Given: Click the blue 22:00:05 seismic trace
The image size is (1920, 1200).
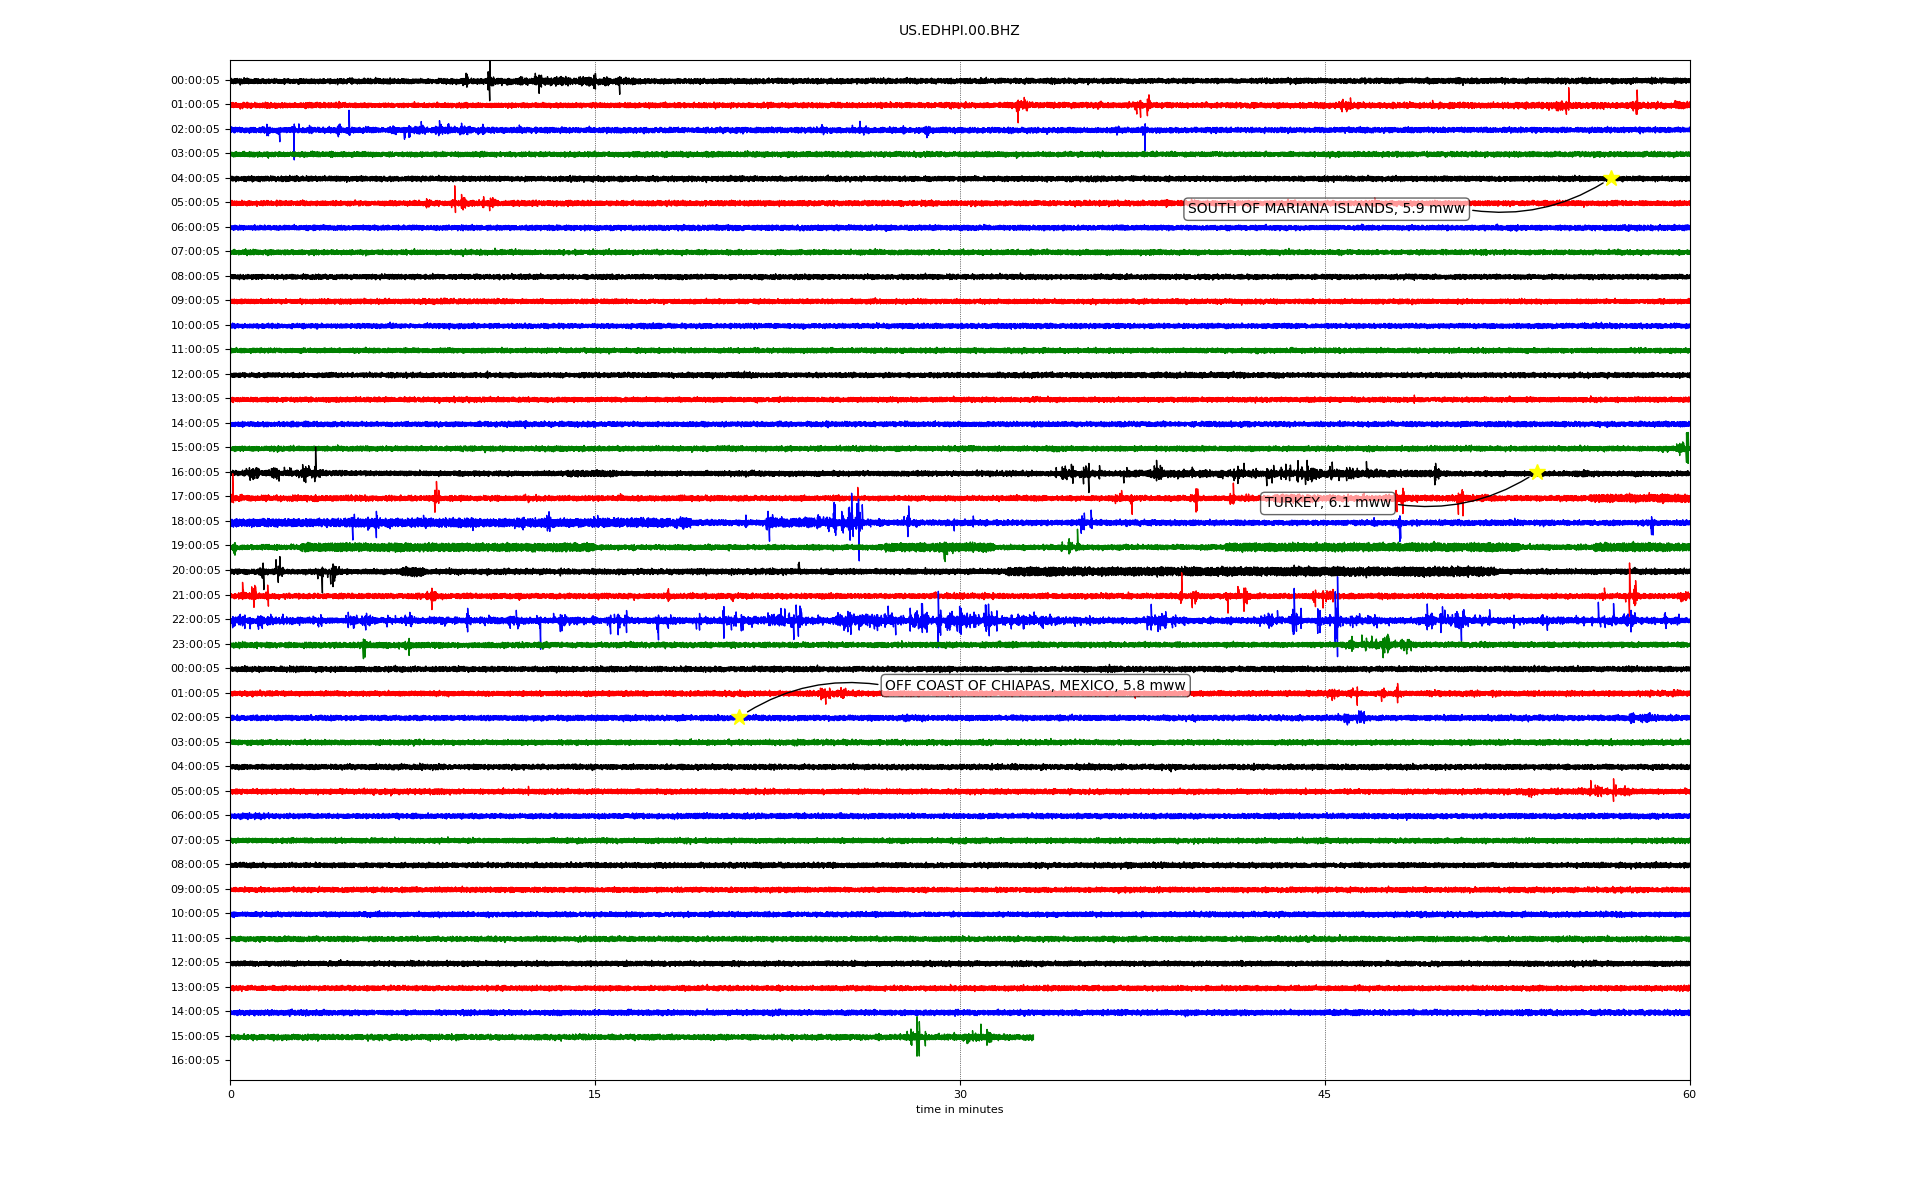Looking at the screenshot, I should (960, 621).
